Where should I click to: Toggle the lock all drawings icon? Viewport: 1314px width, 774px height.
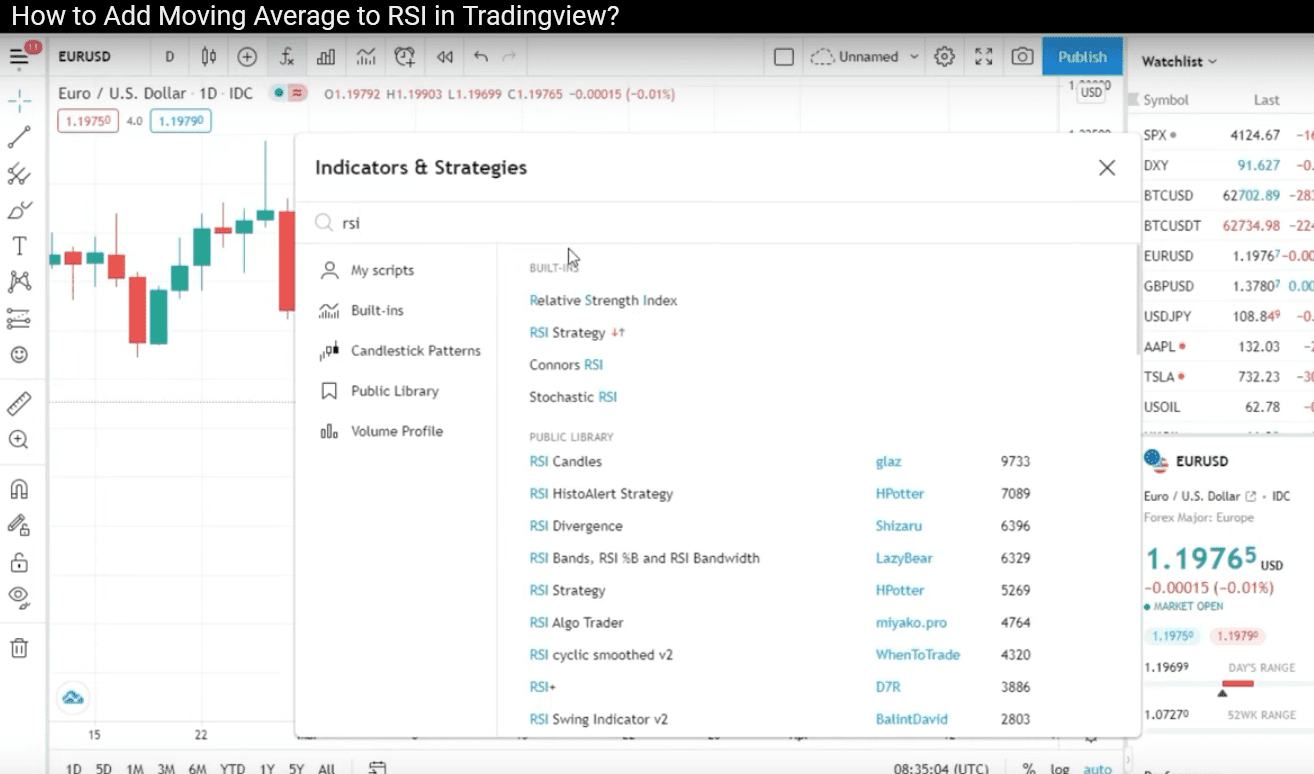coord(19,562)
